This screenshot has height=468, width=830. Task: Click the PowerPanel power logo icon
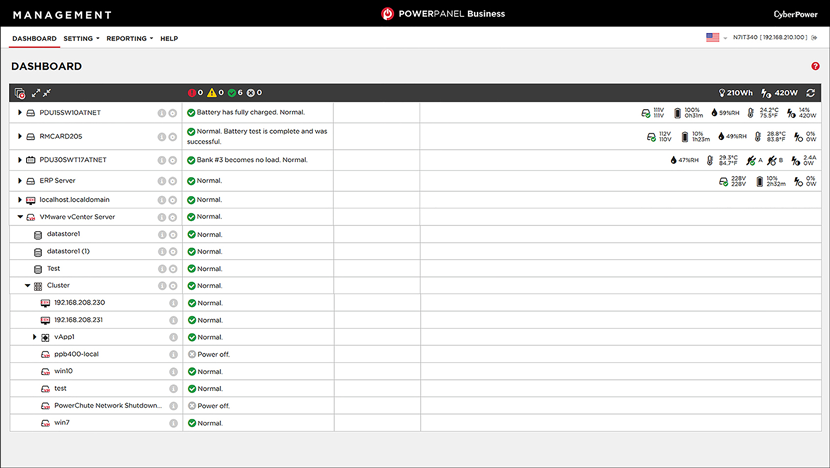[387, 14]
